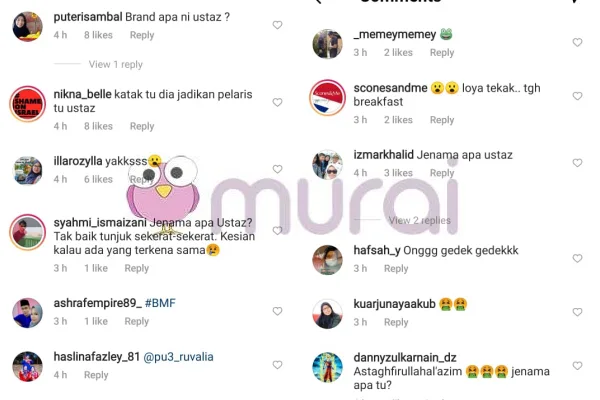Reply to nikna_belle's comment
The width and height of the screenshot is (600, 400).
142,126
